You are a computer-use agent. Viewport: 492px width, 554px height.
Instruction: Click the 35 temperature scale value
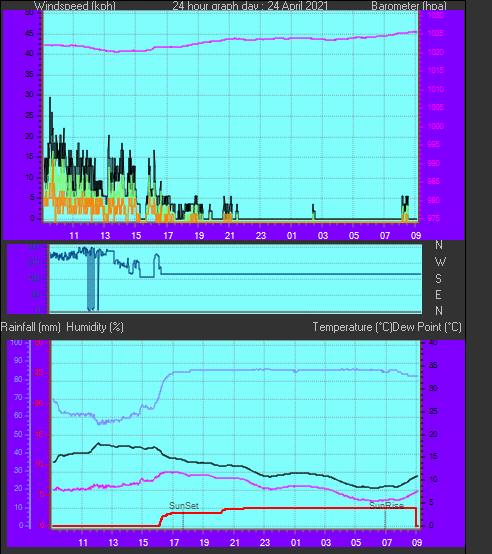pos(433,365)
